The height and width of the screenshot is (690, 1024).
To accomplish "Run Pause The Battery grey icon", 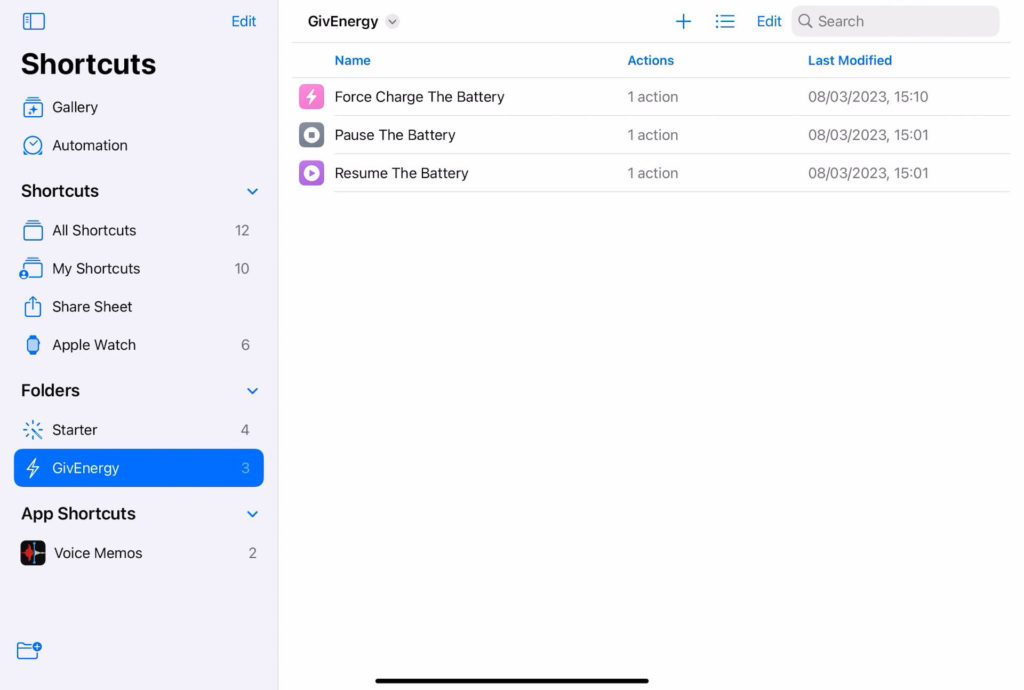I will pos(312,135).
